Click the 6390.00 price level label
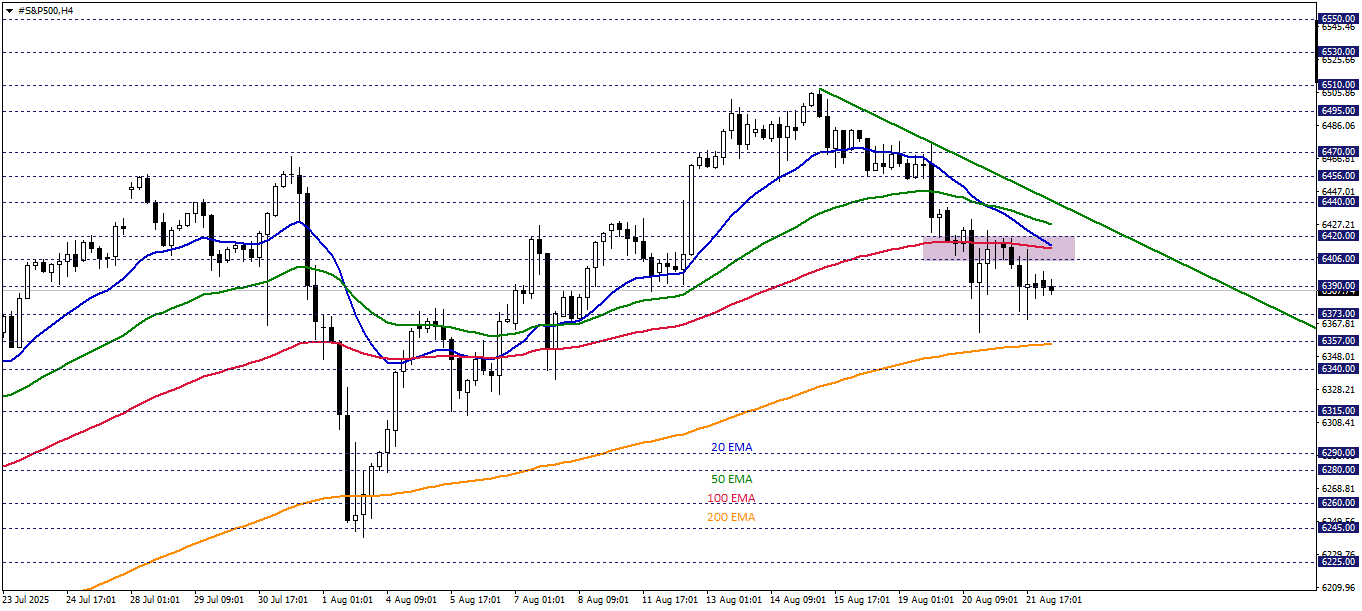1362x611 pixels. tap(1338, 286)
